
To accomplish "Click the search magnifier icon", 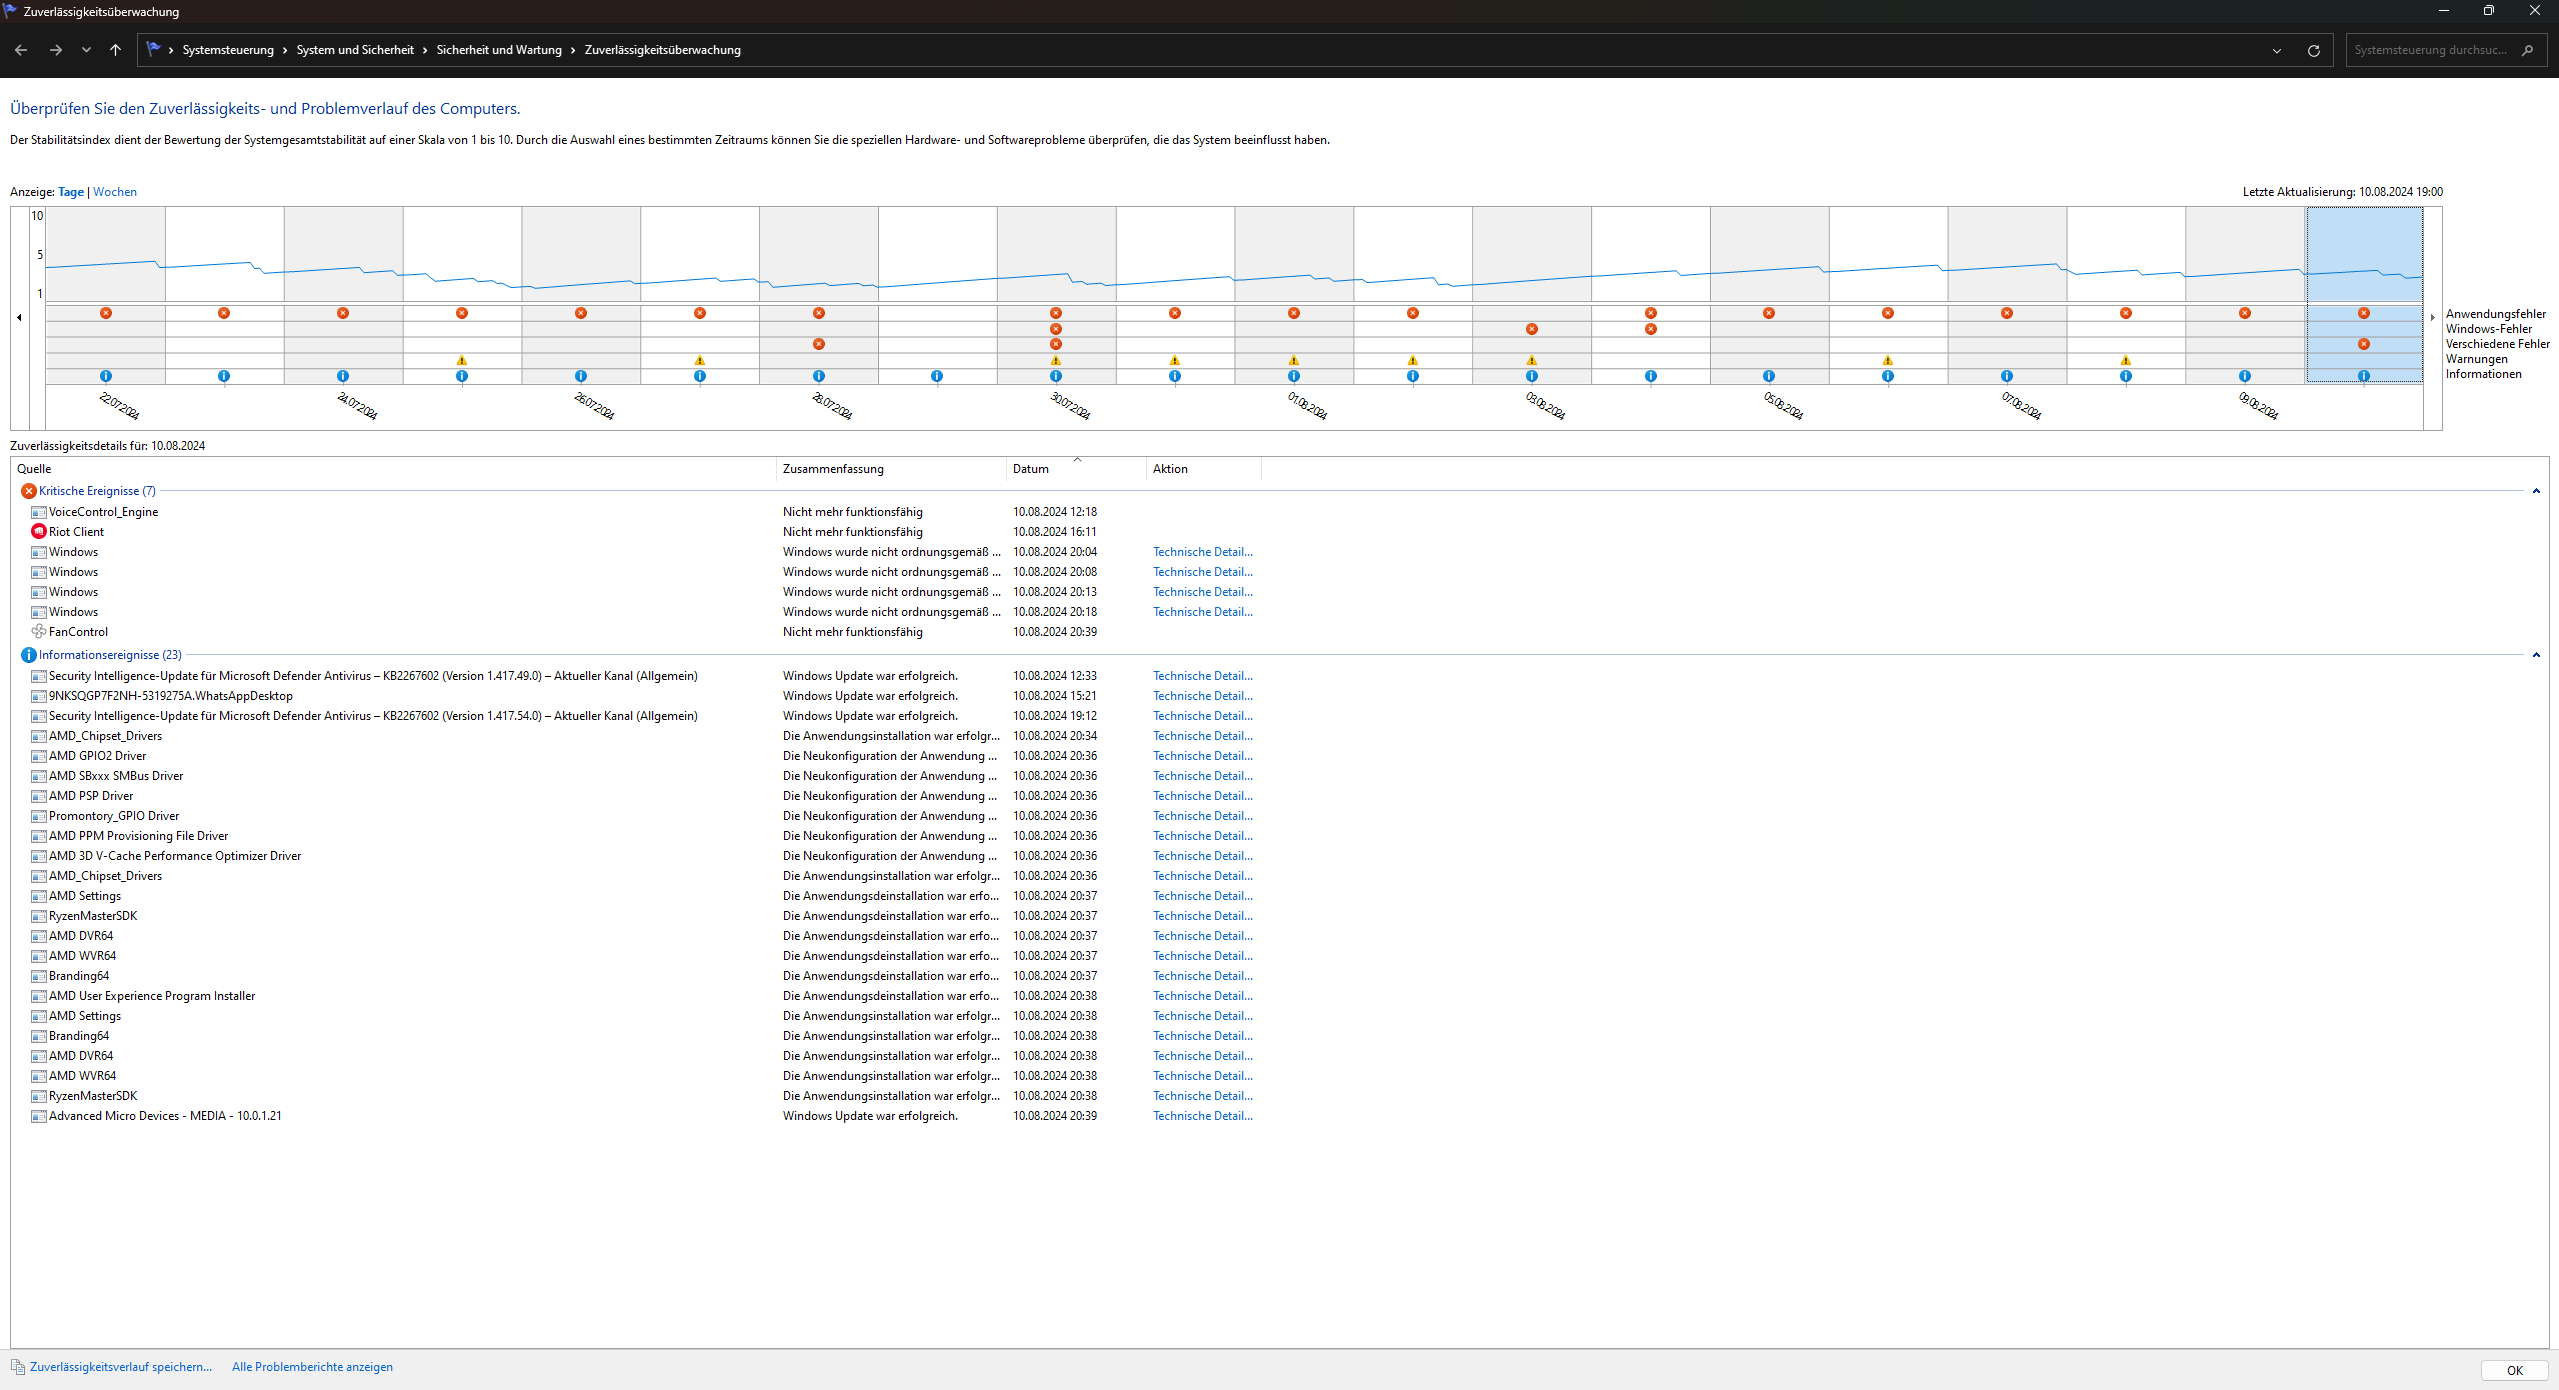I will 2527,50.
